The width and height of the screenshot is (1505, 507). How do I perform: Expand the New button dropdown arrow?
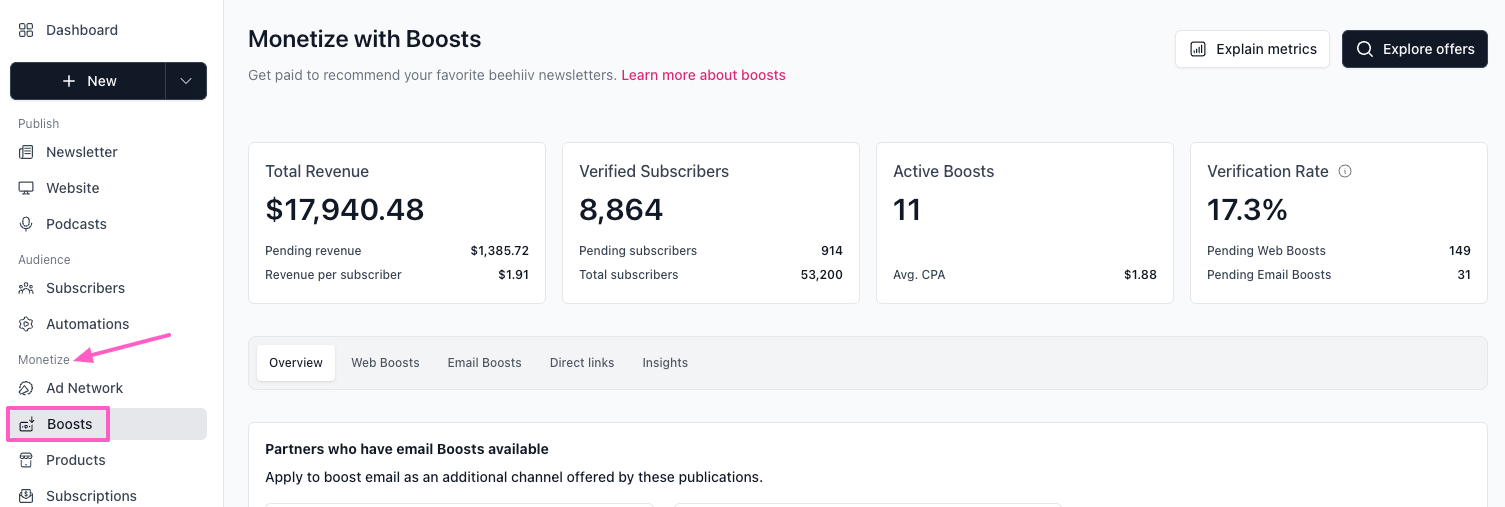(186, 81)
